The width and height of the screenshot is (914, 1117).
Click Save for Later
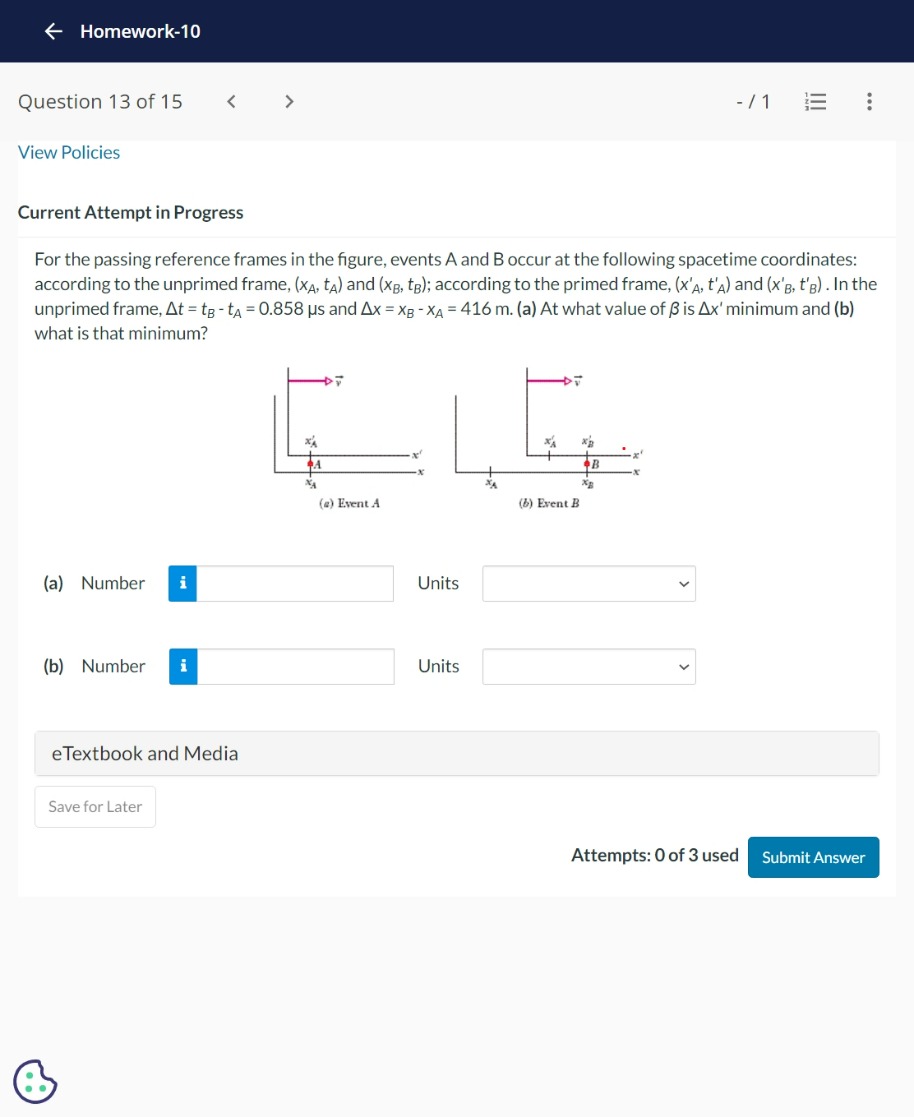[x=94, y=806]
